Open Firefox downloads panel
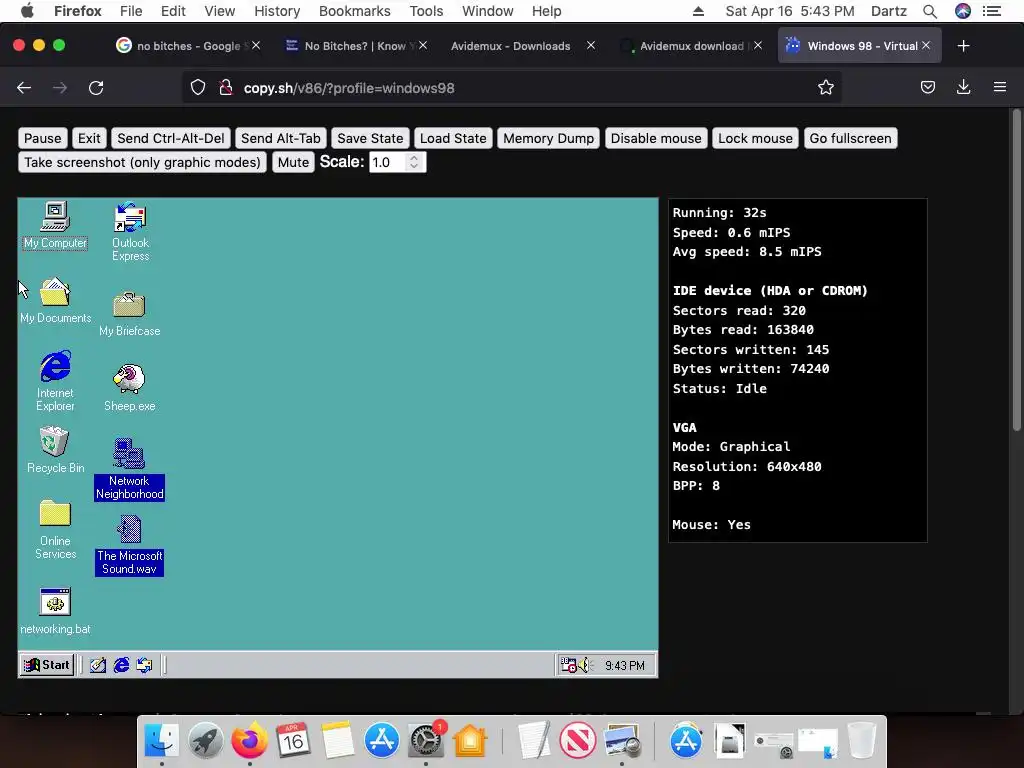Viewport: 1024px width, 768px height. [x=963, y=88]
